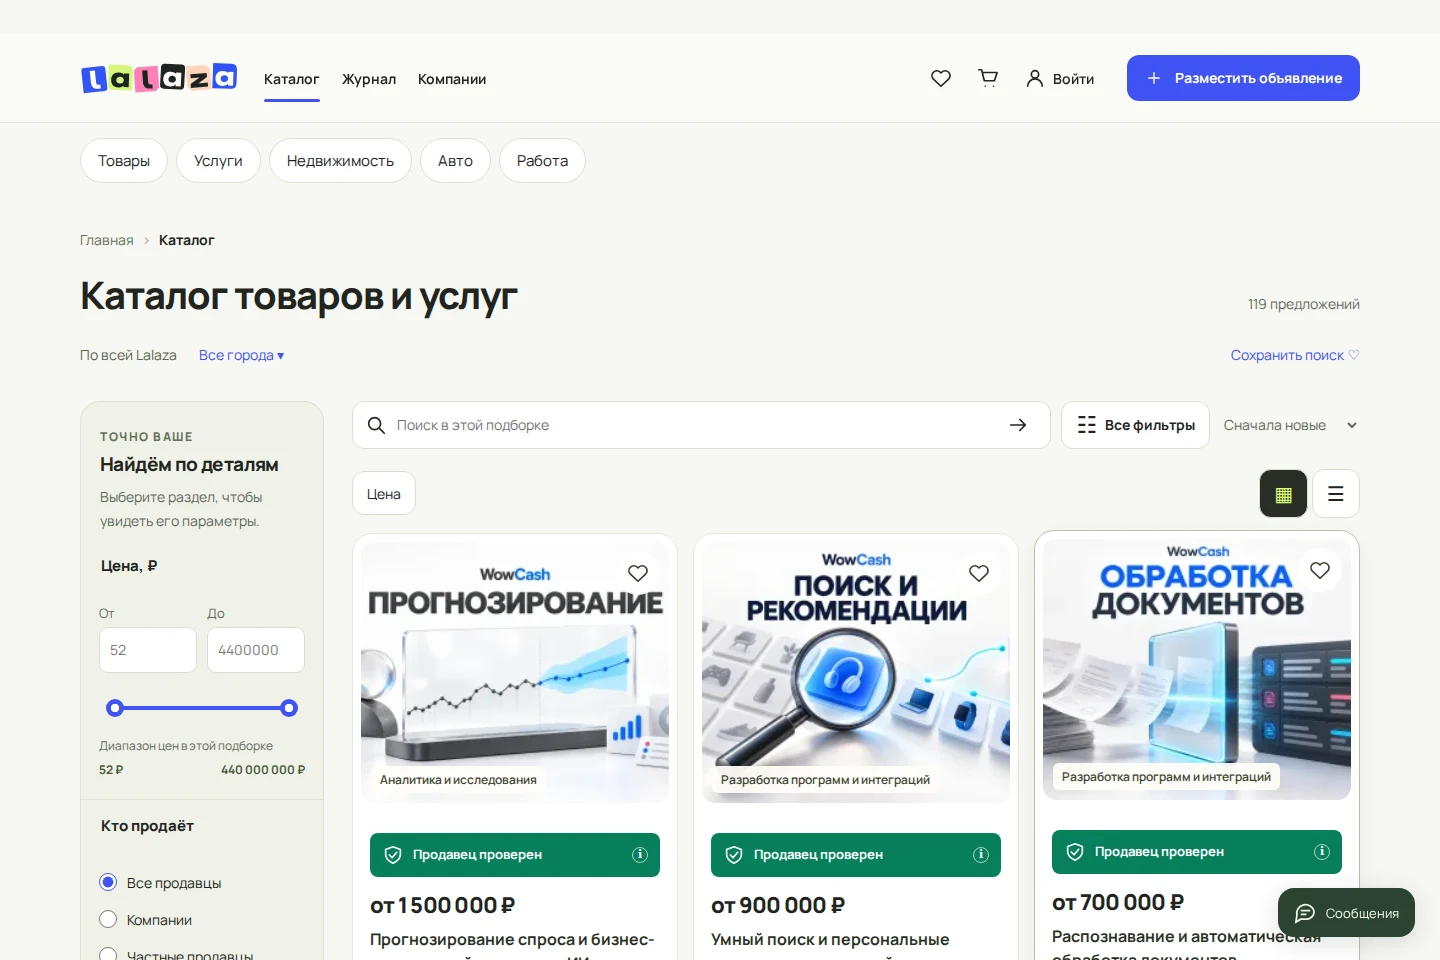The height and width of the screenshot is (960, 1440).
Task: Select Частные продавцы radio button
Action: click(108, 955)
